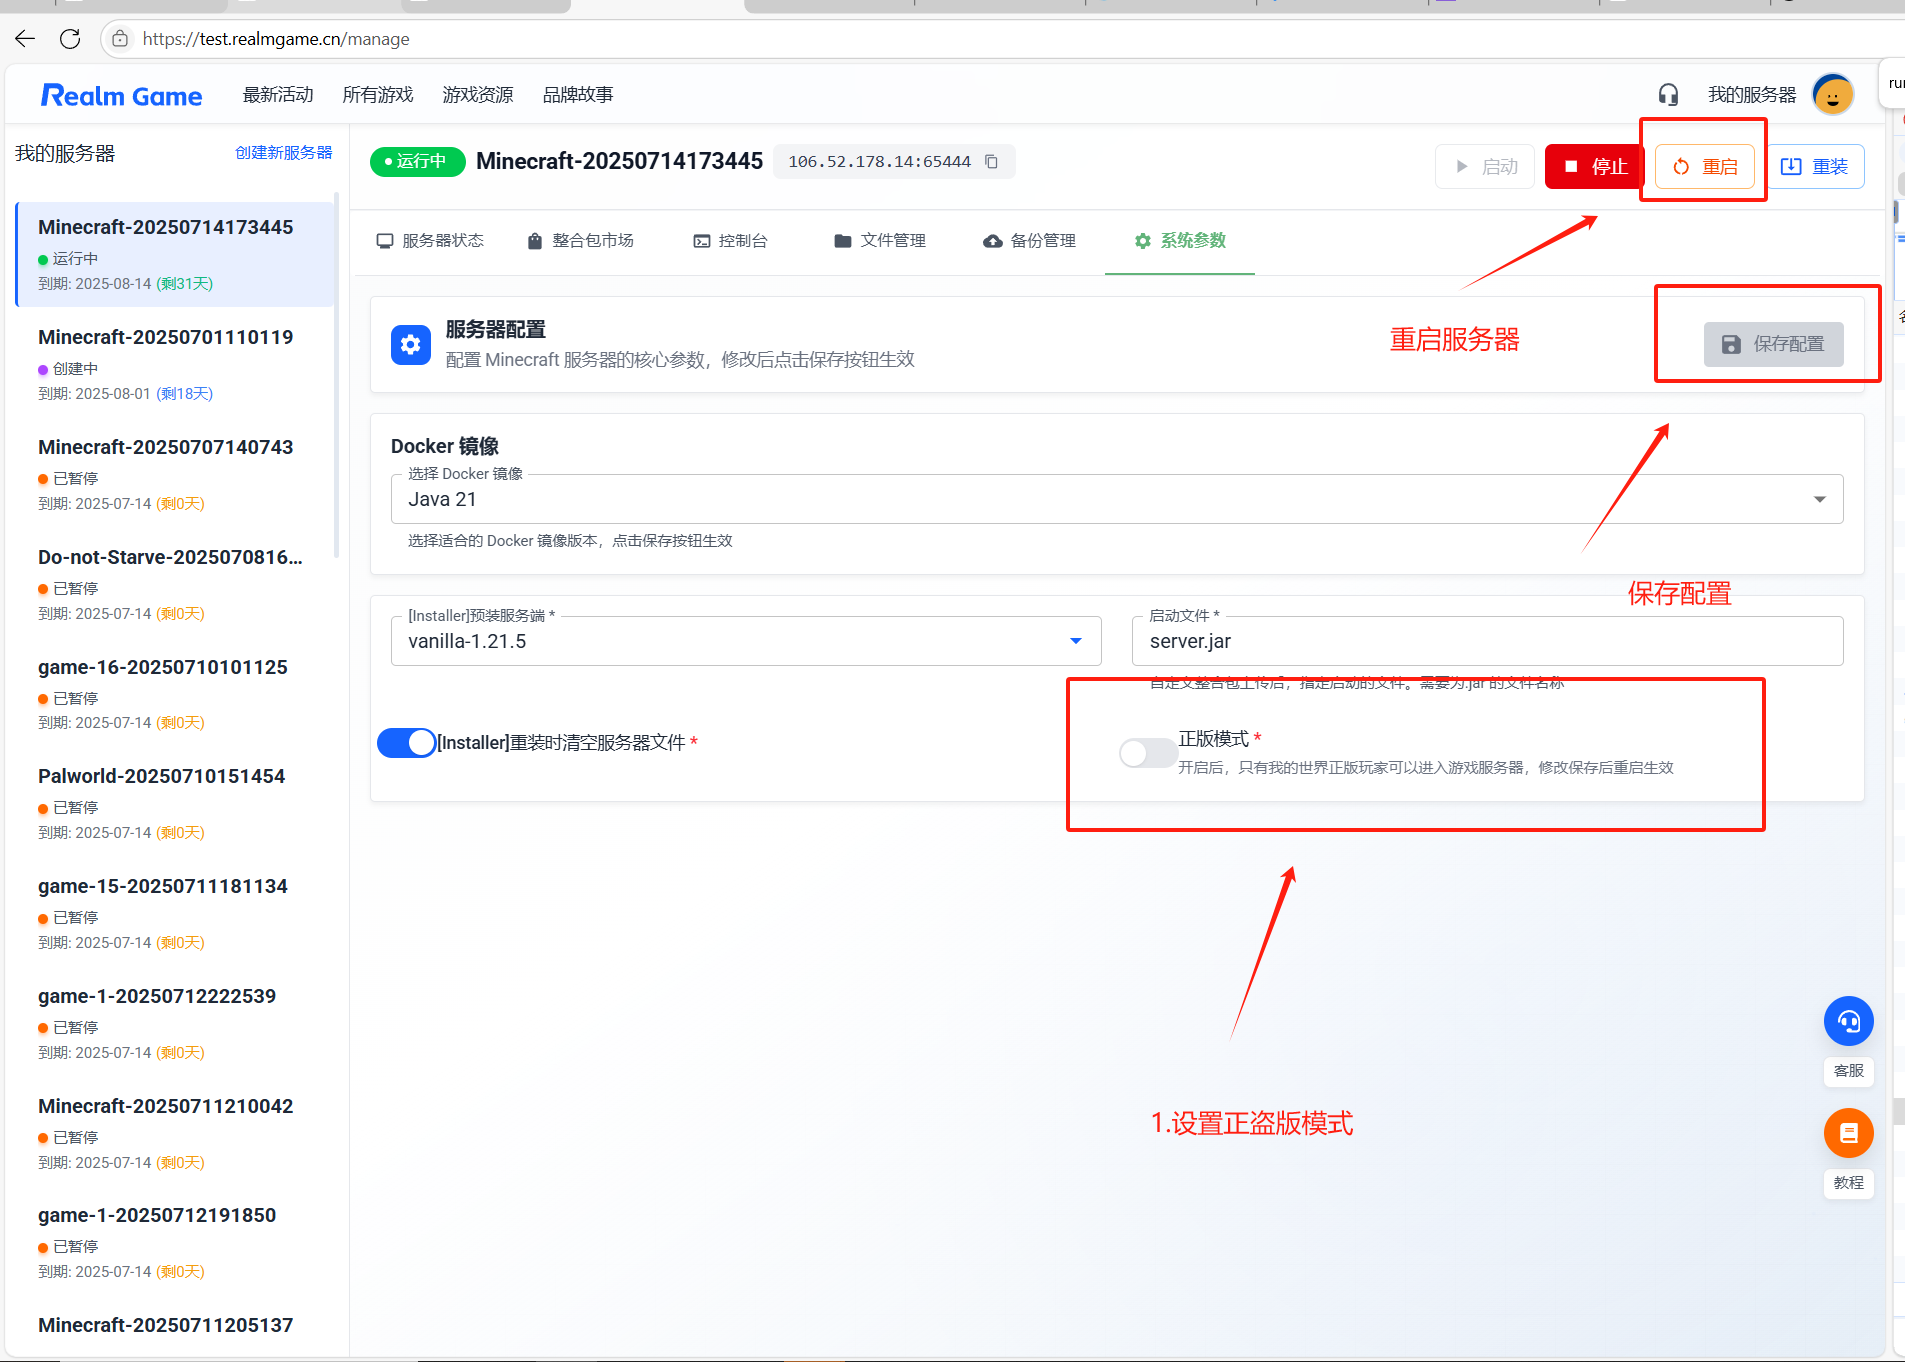Open 游戏资源 in top navigation

478,95
